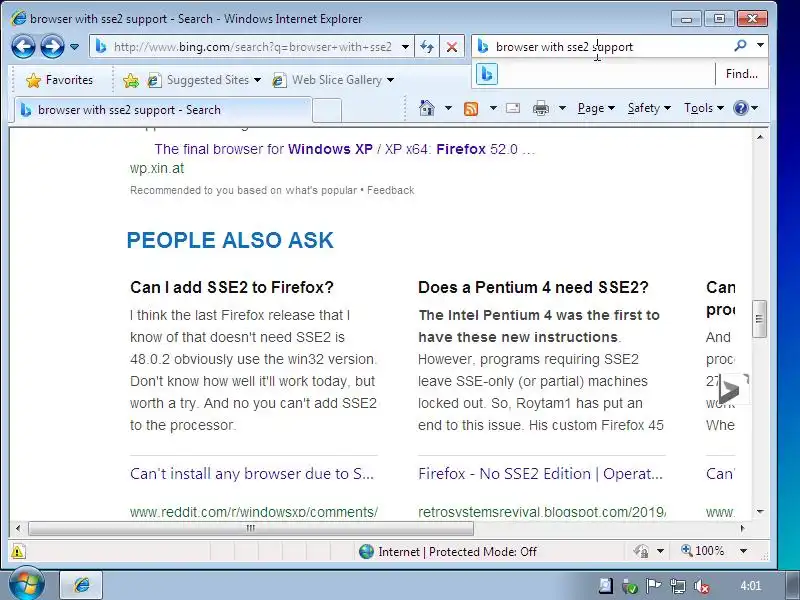Click the vertical scrollbar up arrow

pyautogui.click(x=760, y=137)
